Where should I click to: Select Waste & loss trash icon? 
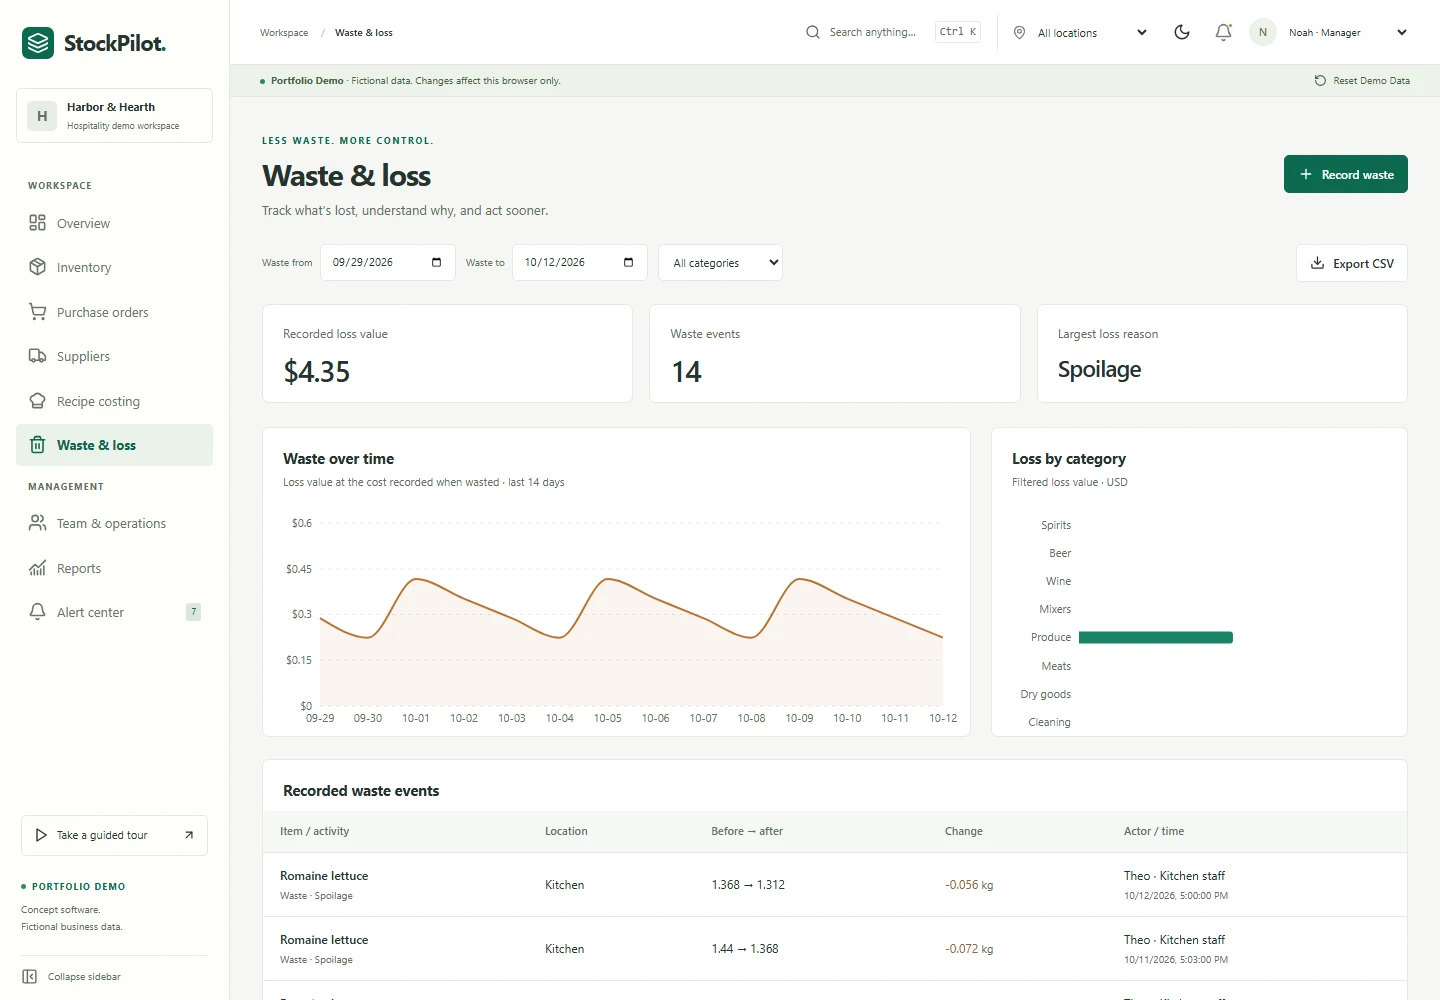(37, 445)
